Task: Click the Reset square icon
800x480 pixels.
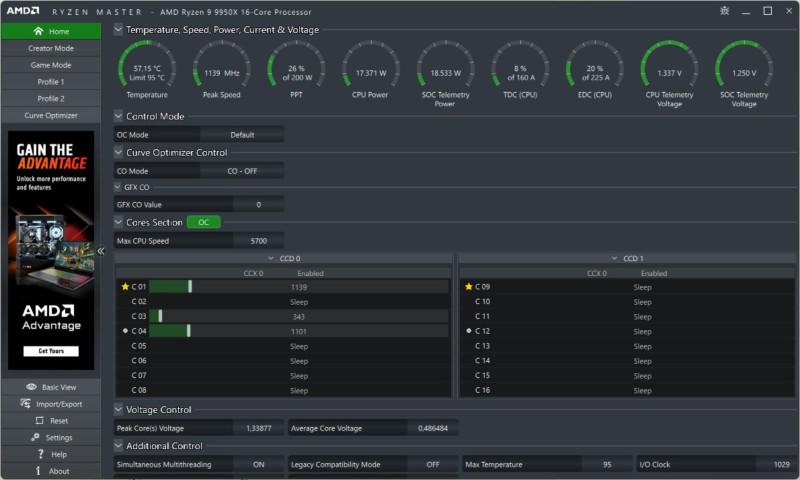Action: 39,420
